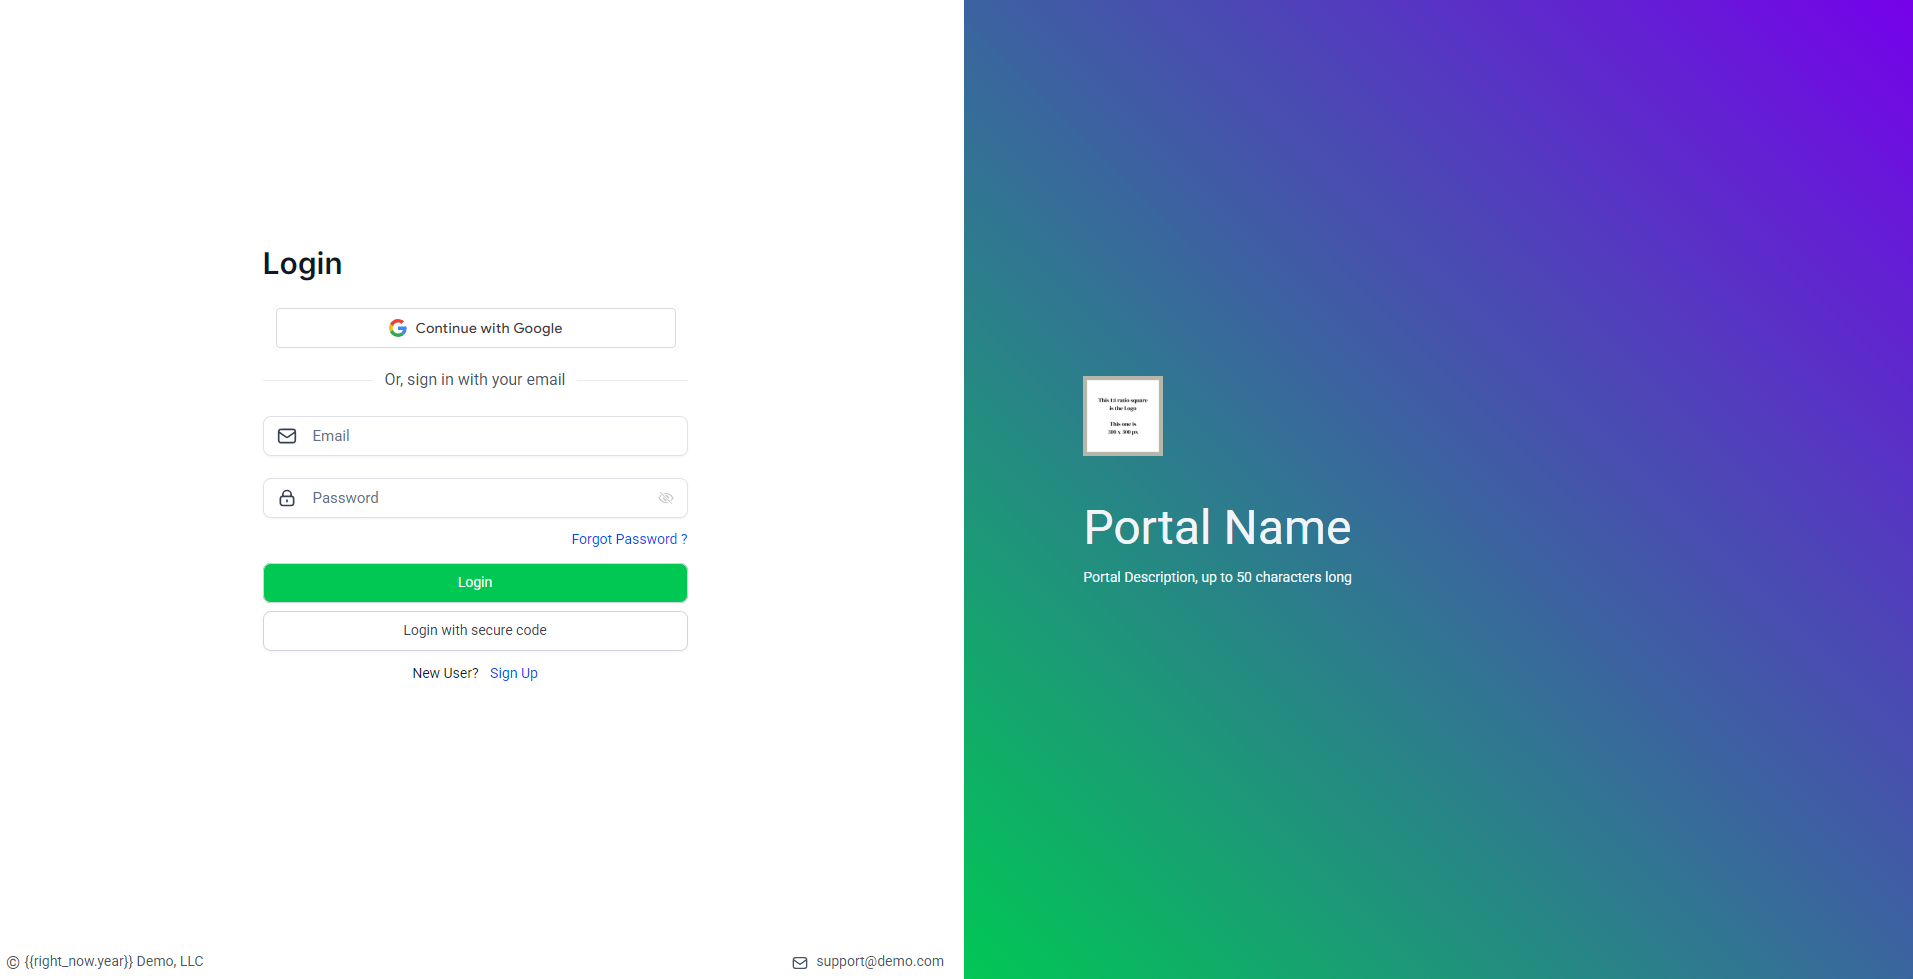Select the Sign Up link
Image resolution: width=1913 pixels, height=979 pixels.
pyautogui.click(x=513, y=672)
